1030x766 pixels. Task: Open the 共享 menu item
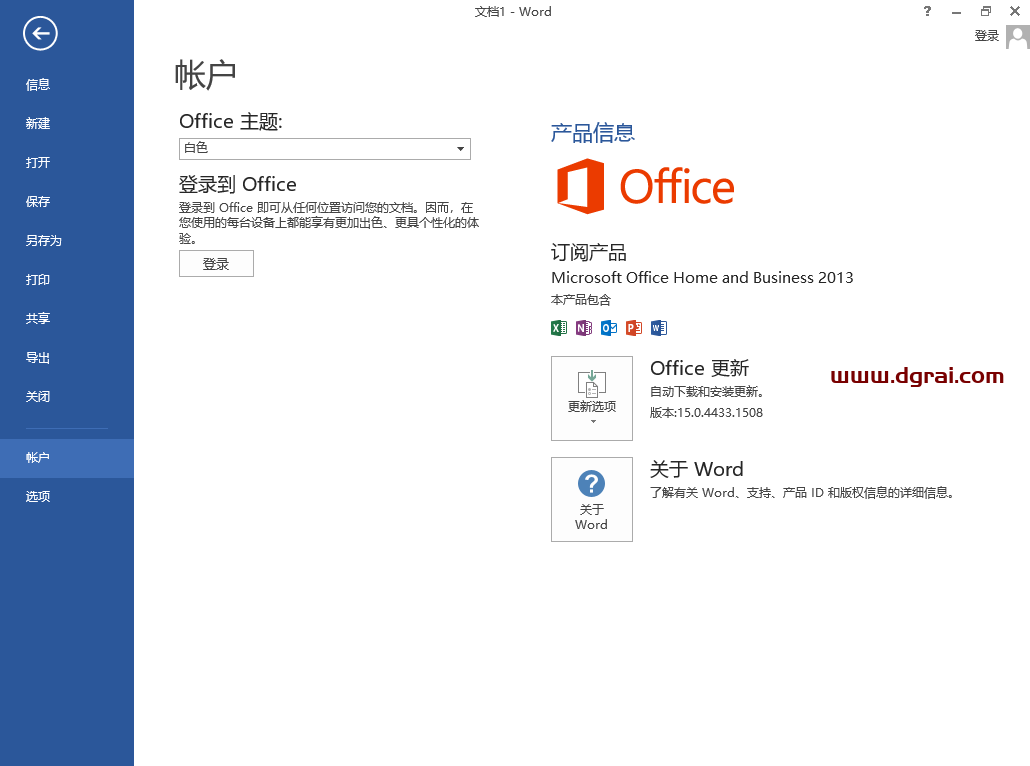point(67,319)
